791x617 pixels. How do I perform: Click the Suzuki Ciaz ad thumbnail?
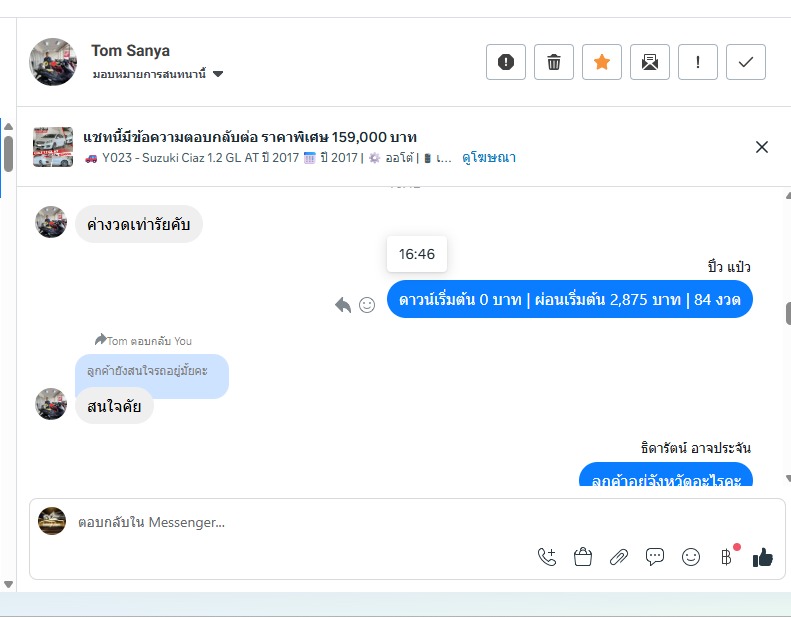click(53, 147)
